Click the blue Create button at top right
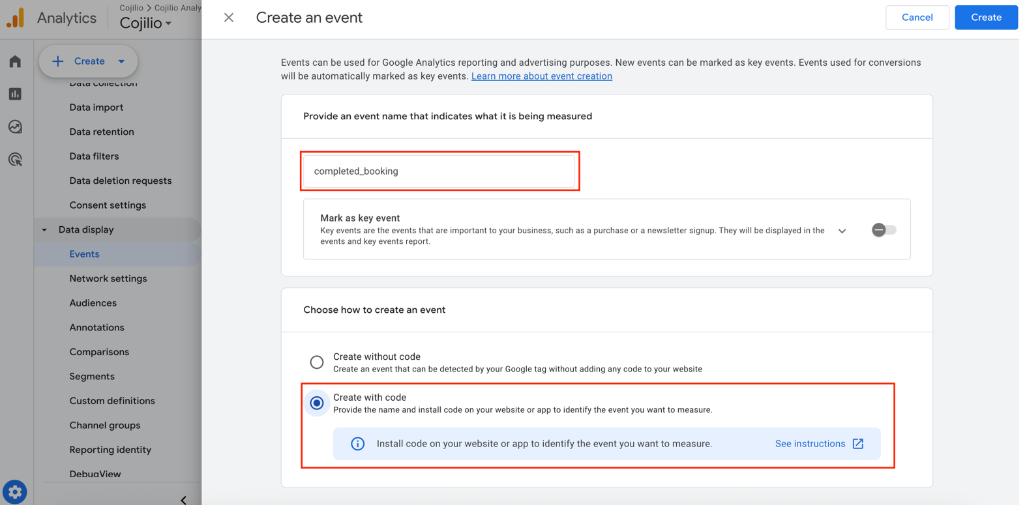 pos(986,18)
